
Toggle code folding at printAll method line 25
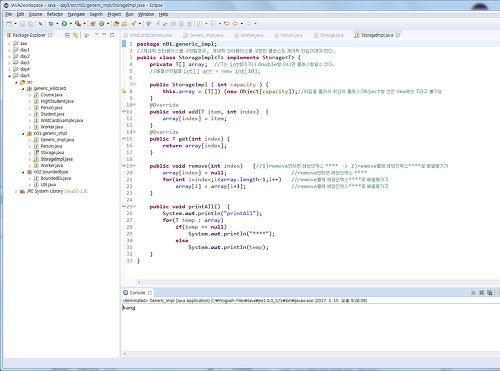[x=134, y=207]
